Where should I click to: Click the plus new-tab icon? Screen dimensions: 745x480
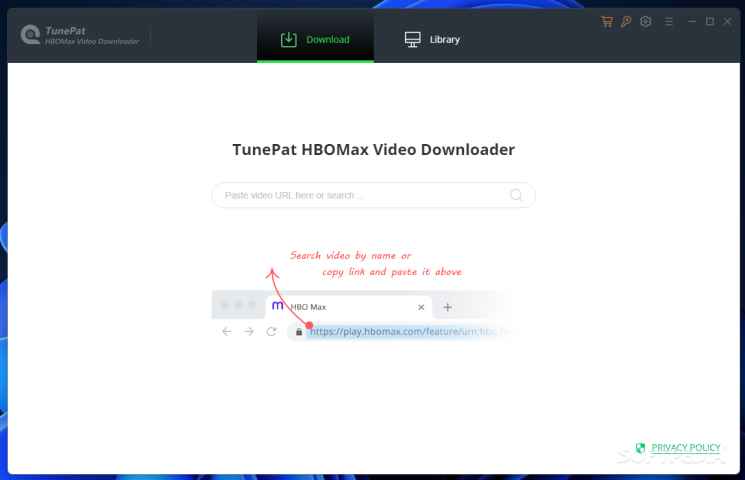(448, 307)
